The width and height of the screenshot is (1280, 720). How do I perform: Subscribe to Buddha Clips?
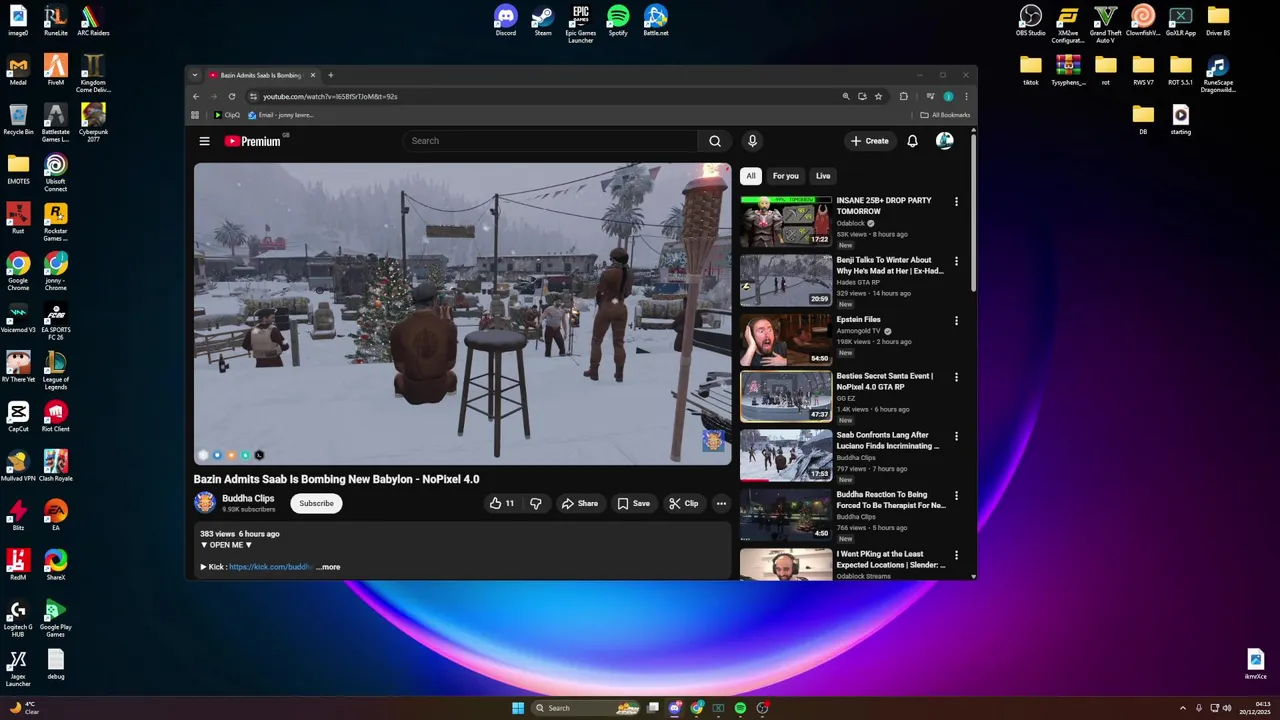316,503
